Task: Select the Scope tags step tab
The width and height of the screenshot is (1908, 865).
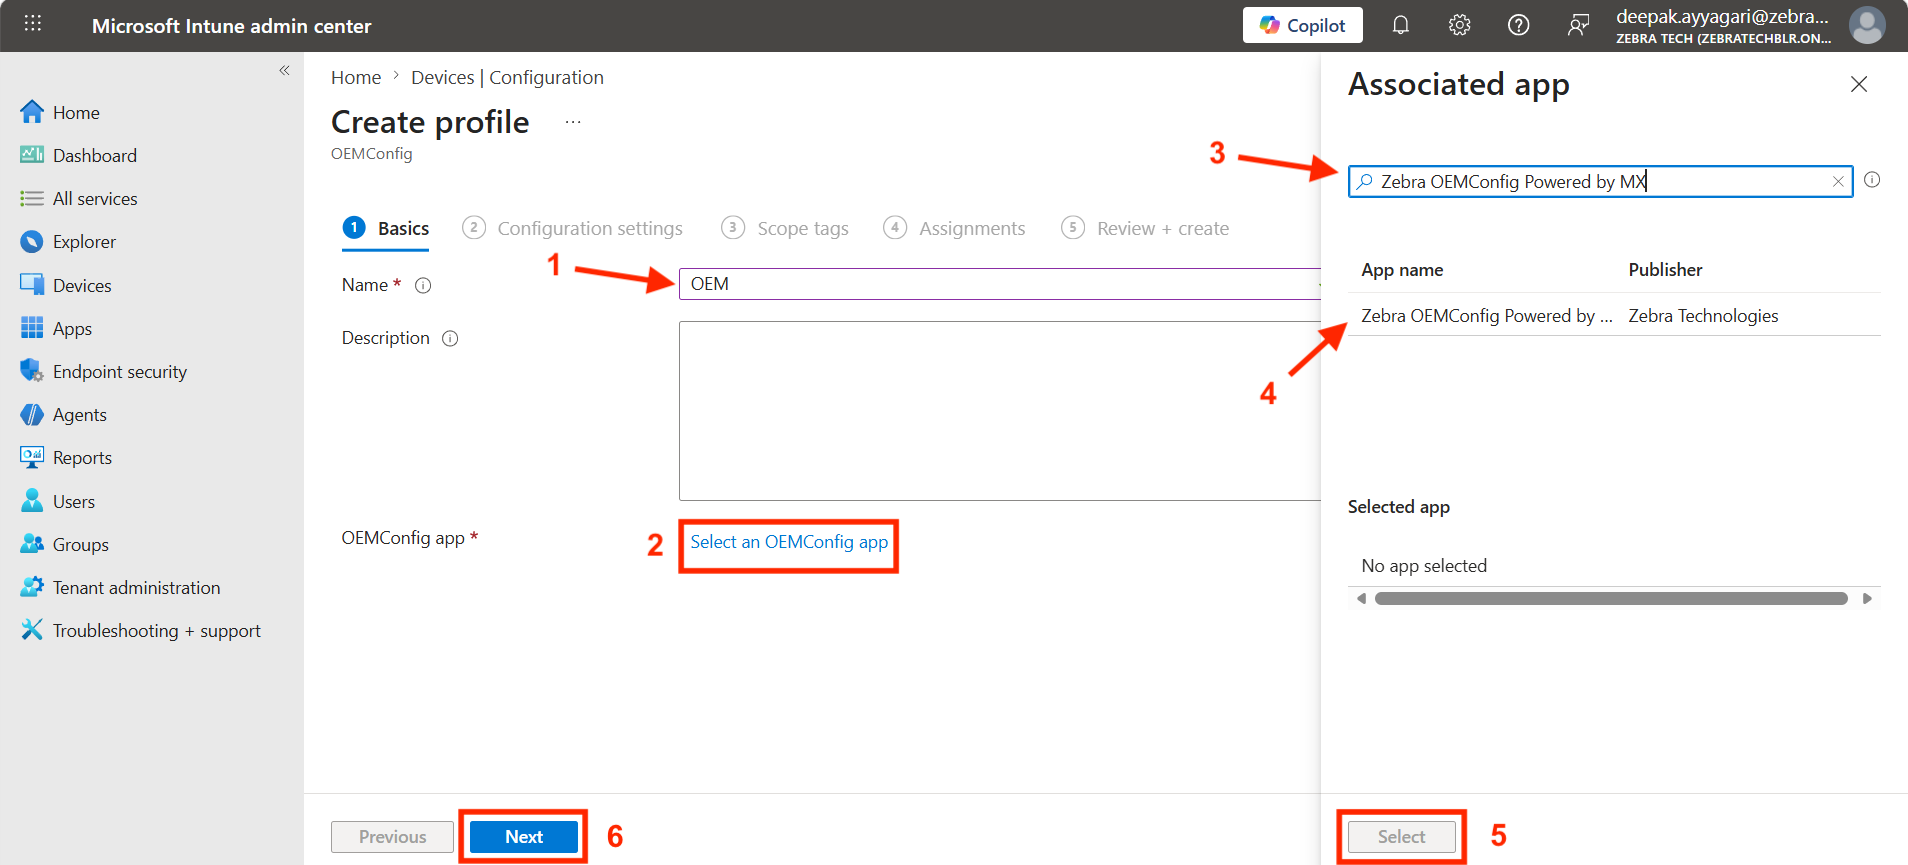Action: click(785, 228)
